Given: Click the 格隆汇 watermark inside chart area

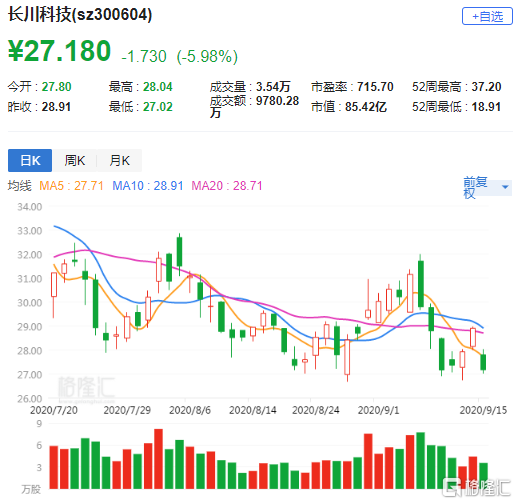Looking at the screenshot, I should coord(86,388).
